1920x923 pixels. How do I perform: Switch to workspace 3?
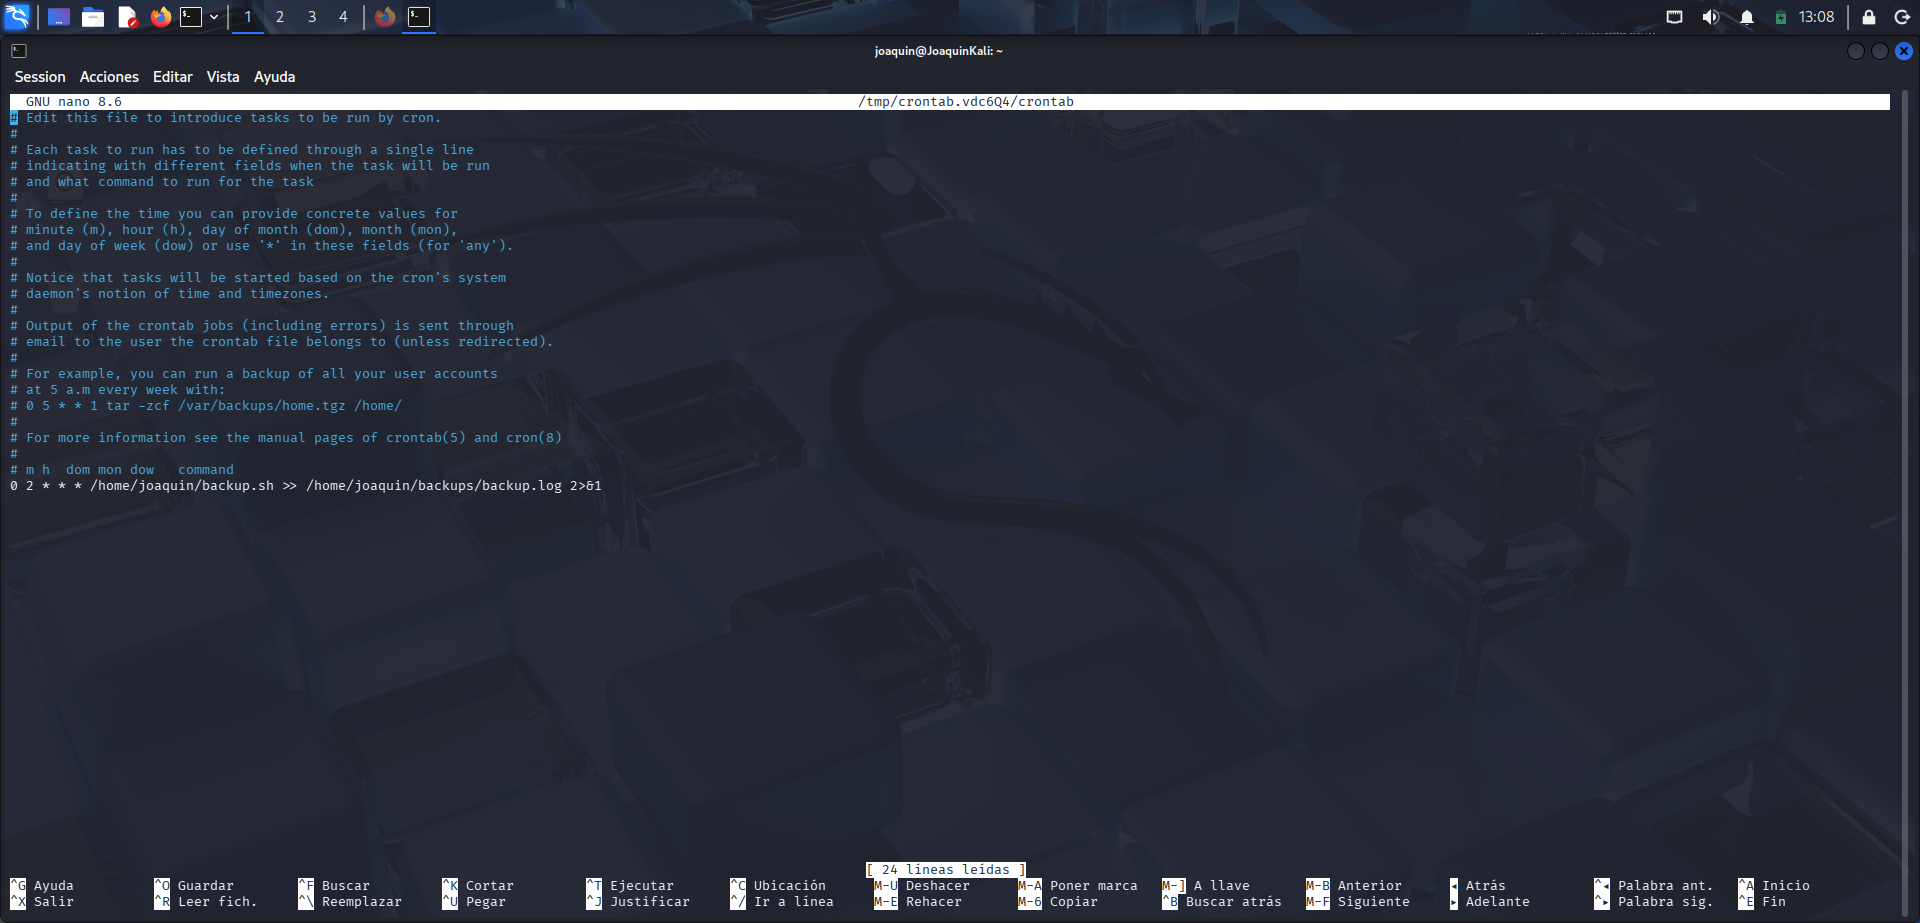(x=312, y=17)
